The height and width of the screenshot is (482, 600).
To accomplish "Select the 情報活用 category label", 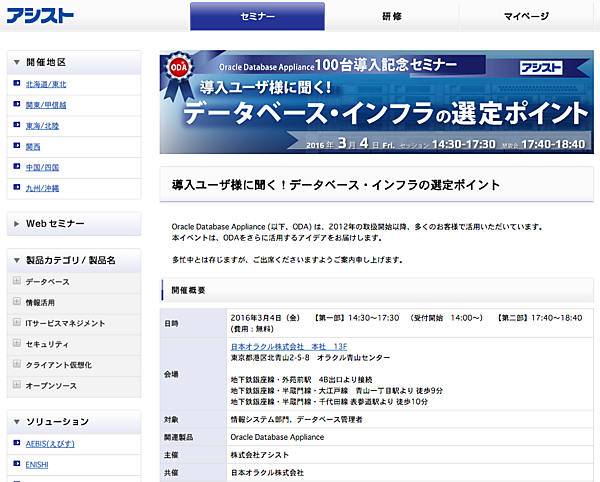I will click(40, 303).
